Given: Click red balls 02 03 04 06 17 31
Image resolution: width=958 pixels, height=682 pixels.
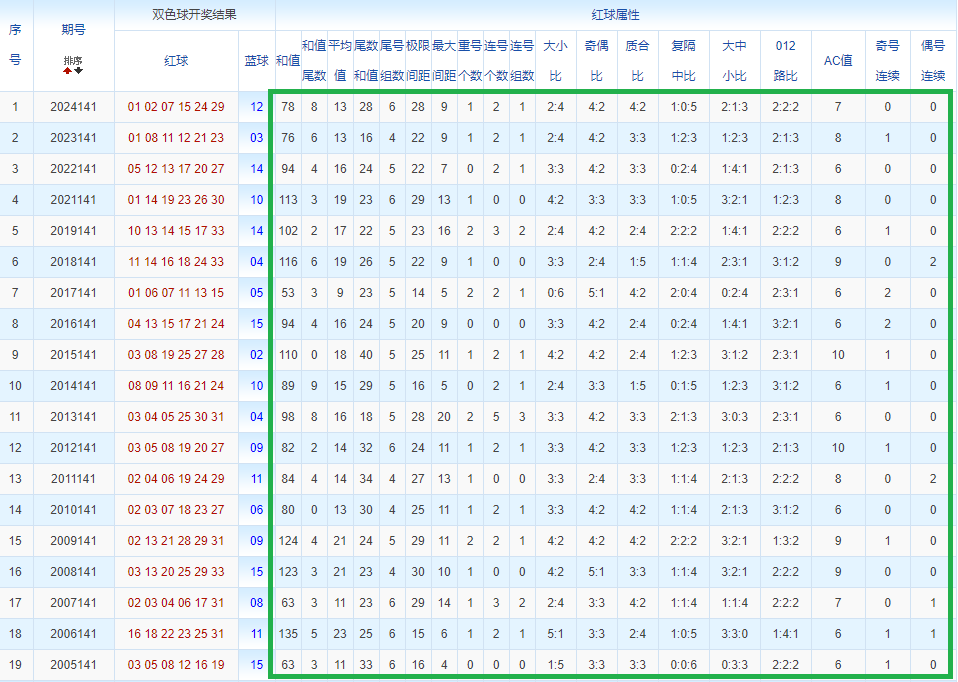Looking at the screenshot, I should [x=176, y=603].
